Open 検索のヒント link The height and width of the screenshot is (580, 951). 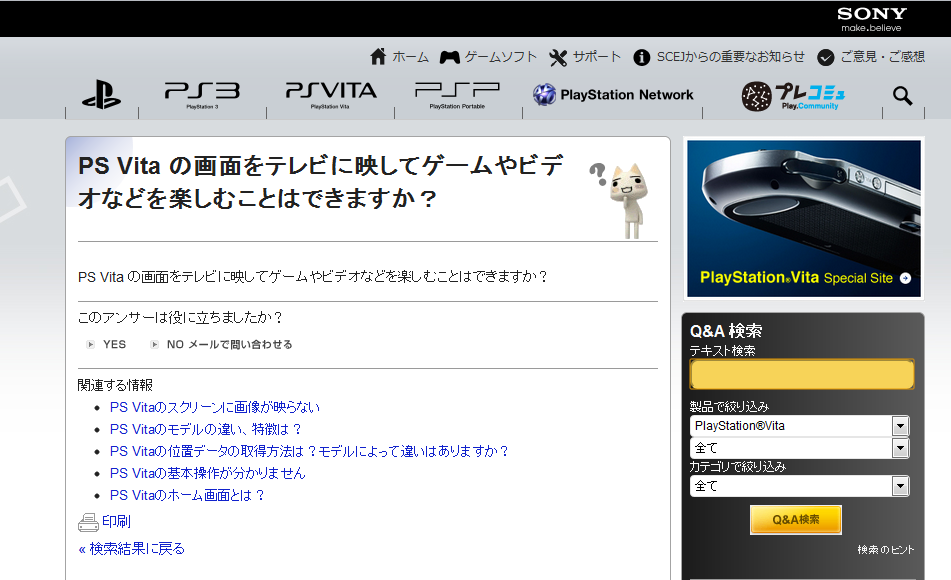coord(885,550)
